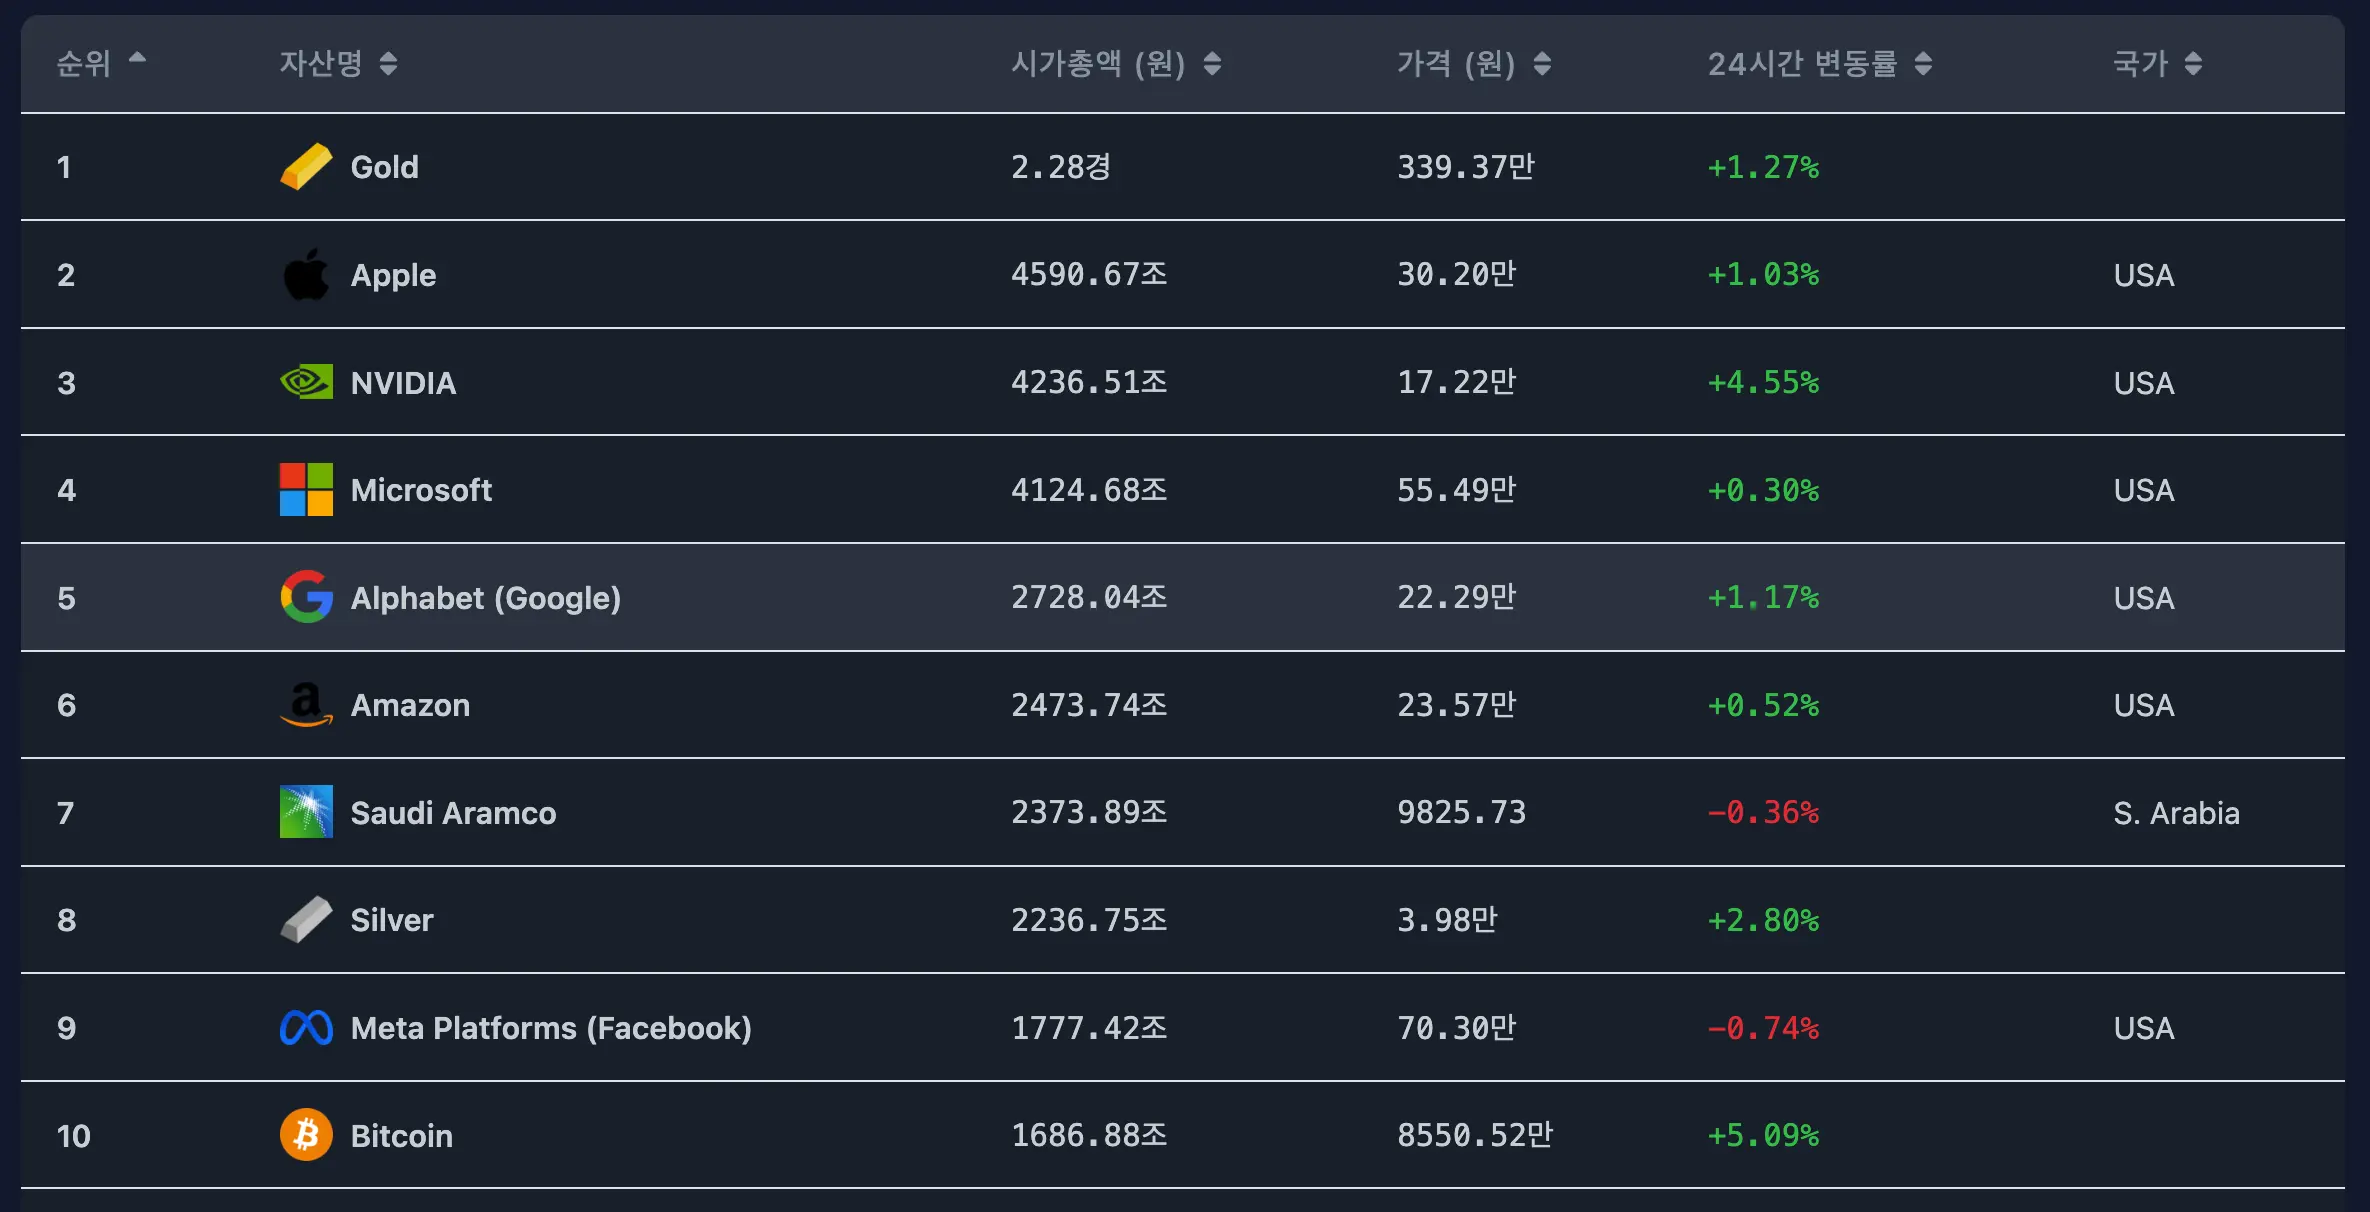Click the NVIDIA logo icon
The image size is (2370, 1212).
[x=306, y=382]
